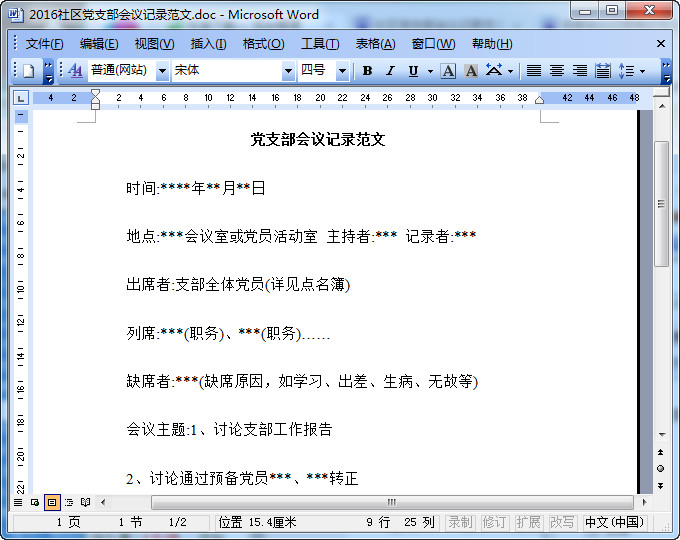Switch to Normal view
The height and width of the screenshot is (540, 680).
click(18, 502)
